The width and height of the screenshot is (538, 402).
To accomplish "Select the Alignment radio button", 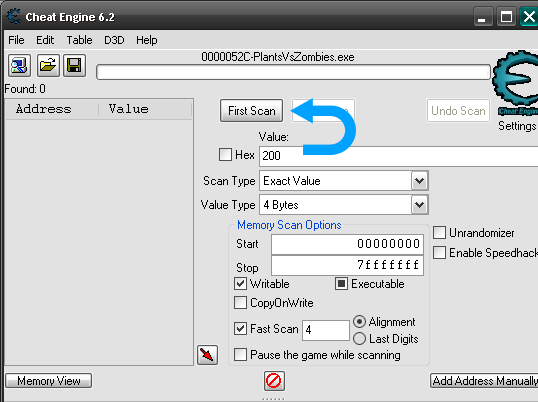I will pyautogui.click(x=359, y=321).
